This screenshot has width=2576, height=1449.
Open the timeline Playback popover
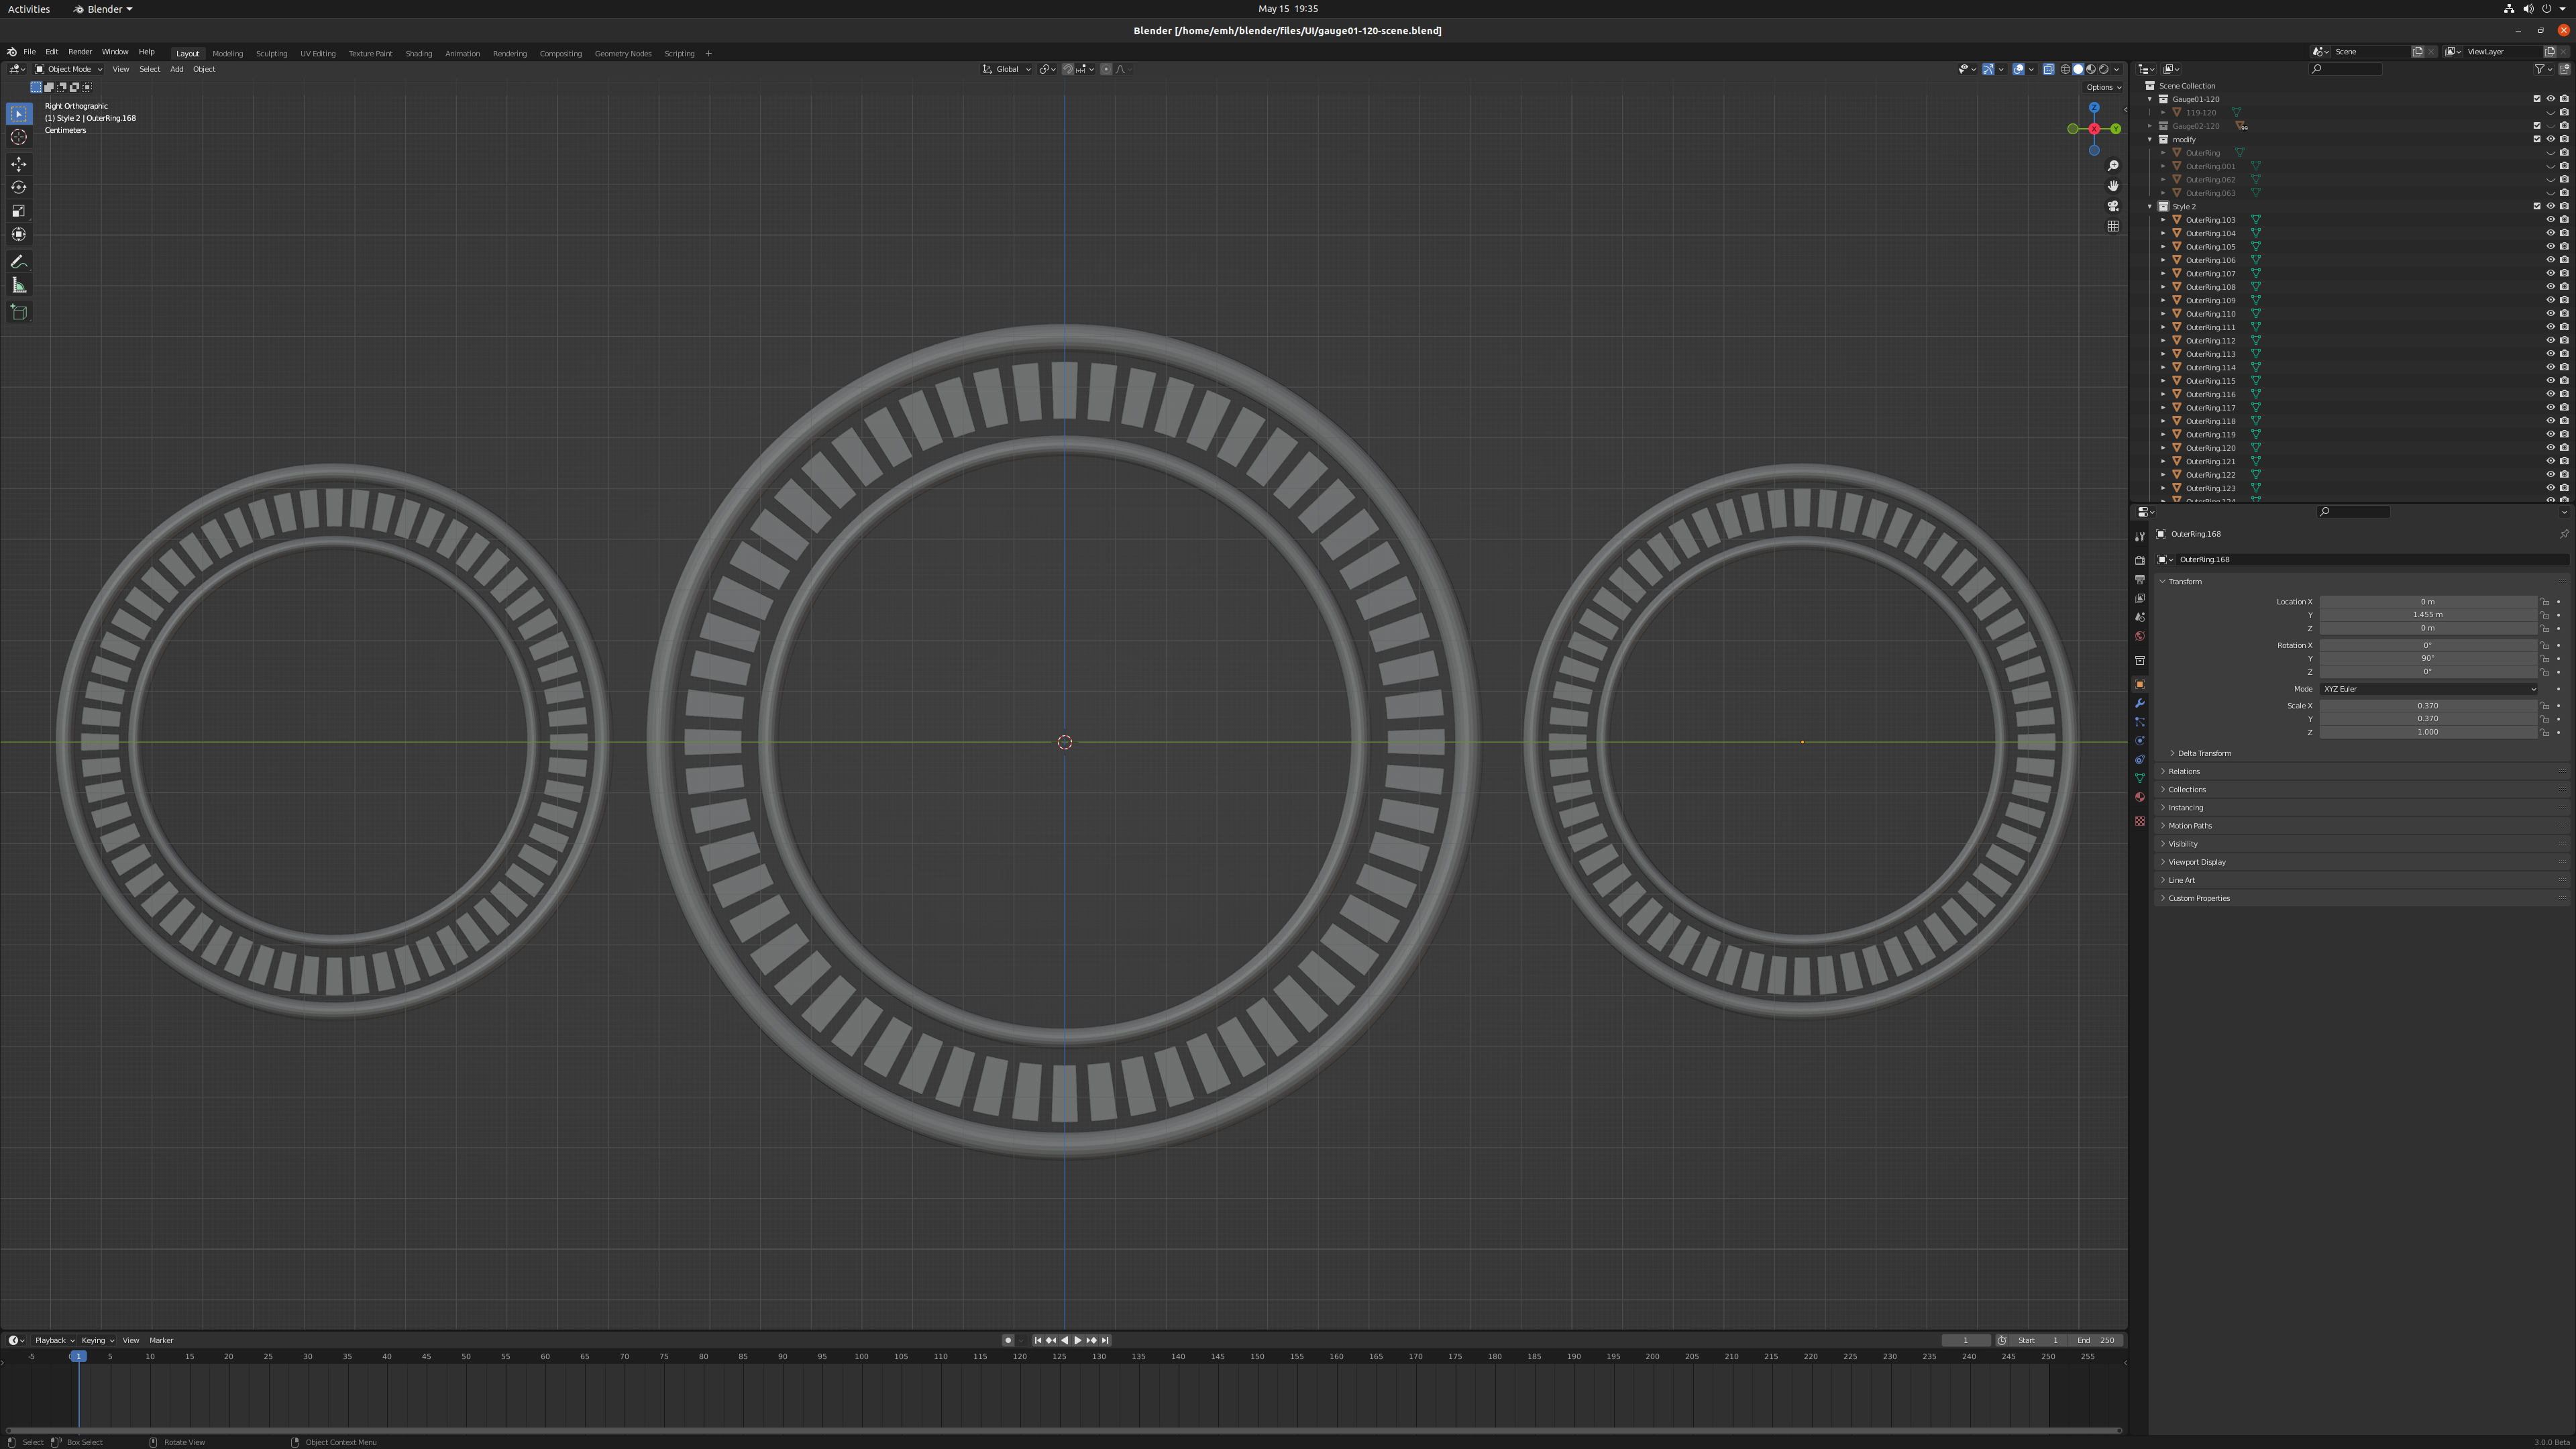(54, 1340)
